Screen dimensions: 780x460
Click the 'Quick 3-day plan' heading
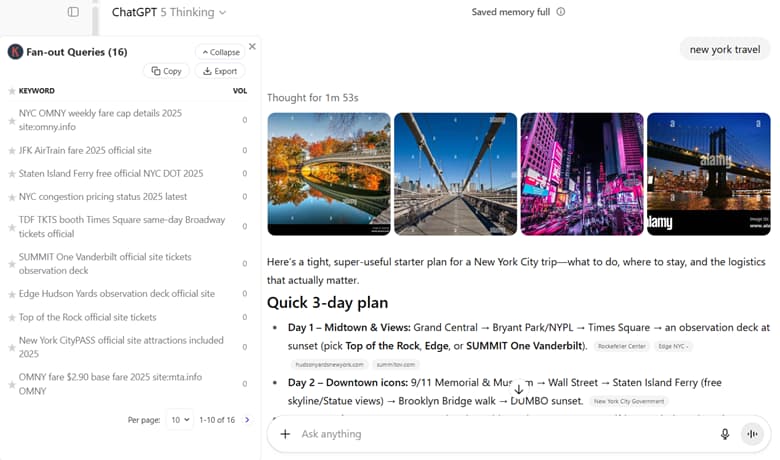click(327, 302)
